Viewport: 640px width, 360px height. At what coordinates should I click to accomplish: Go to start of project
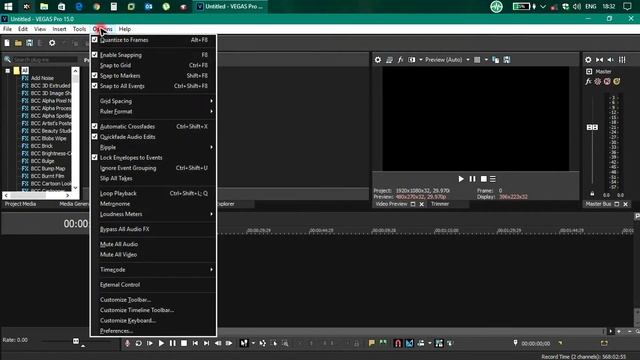point(195,343)
